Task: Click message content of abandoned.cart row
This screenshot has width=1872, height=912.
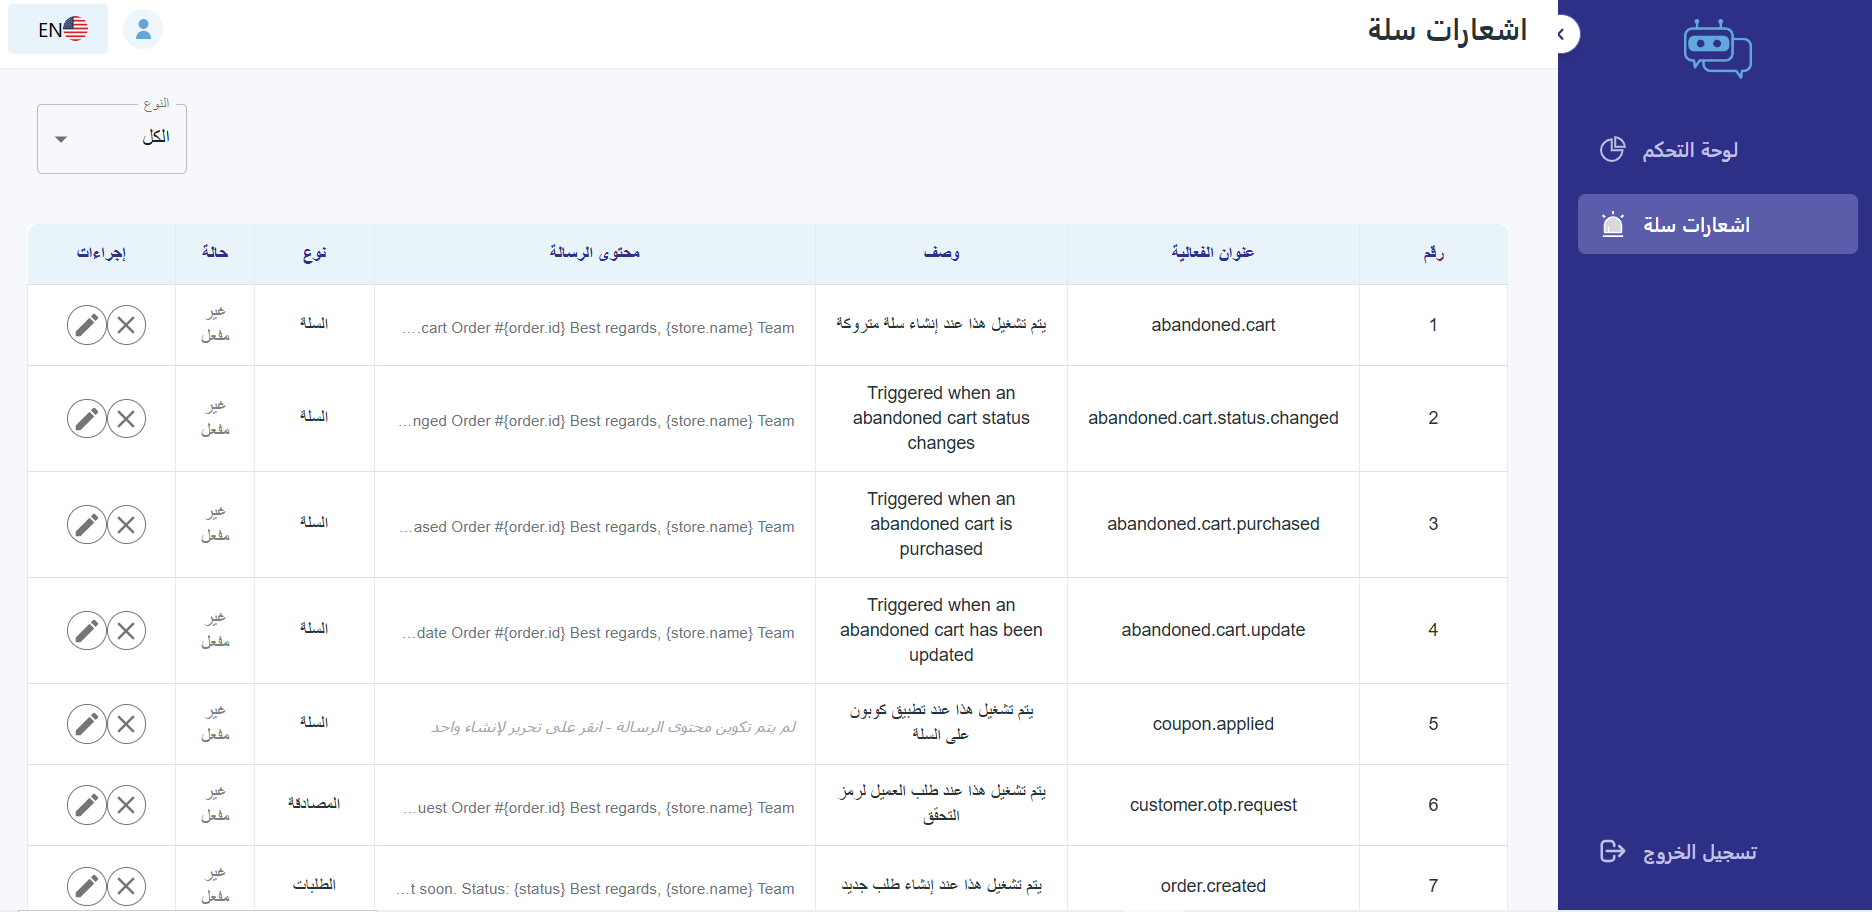Action: pyautogui.click(x=598, y=328)
